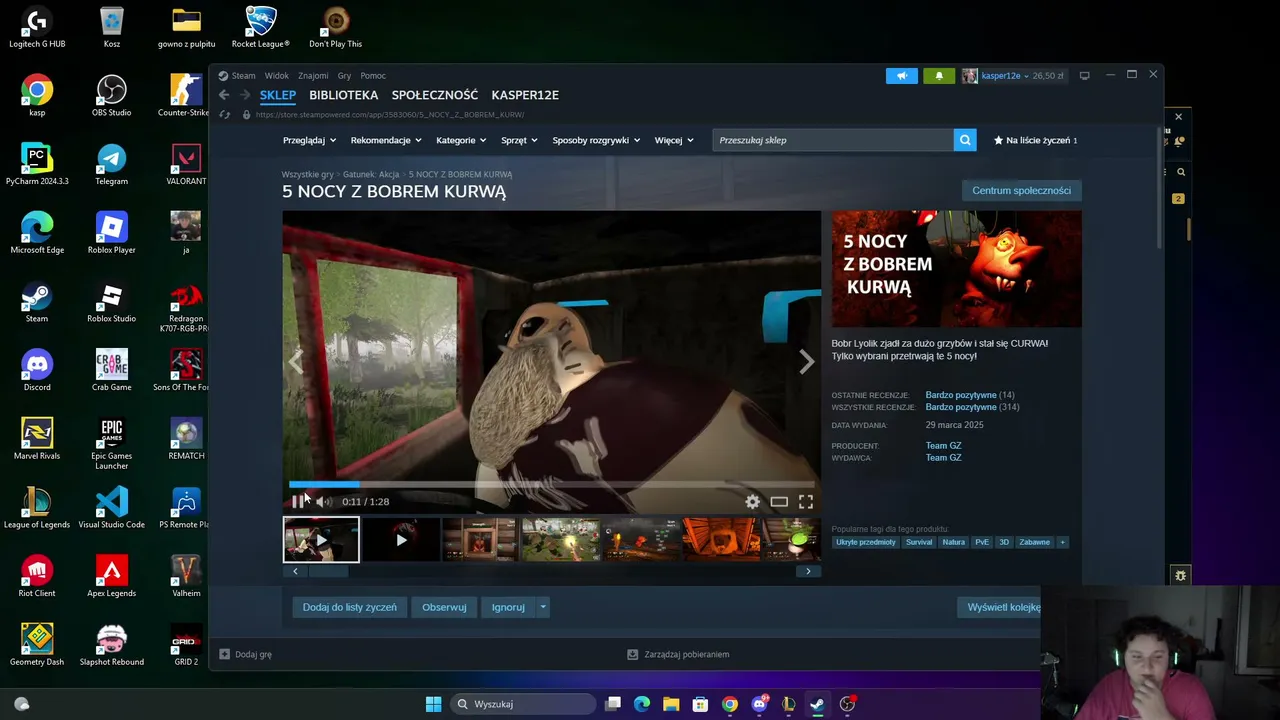Enter fullscreen for the trailer video
Image resolution: width=1280 pixels, height=720 pixels.
tap(806, 502)
